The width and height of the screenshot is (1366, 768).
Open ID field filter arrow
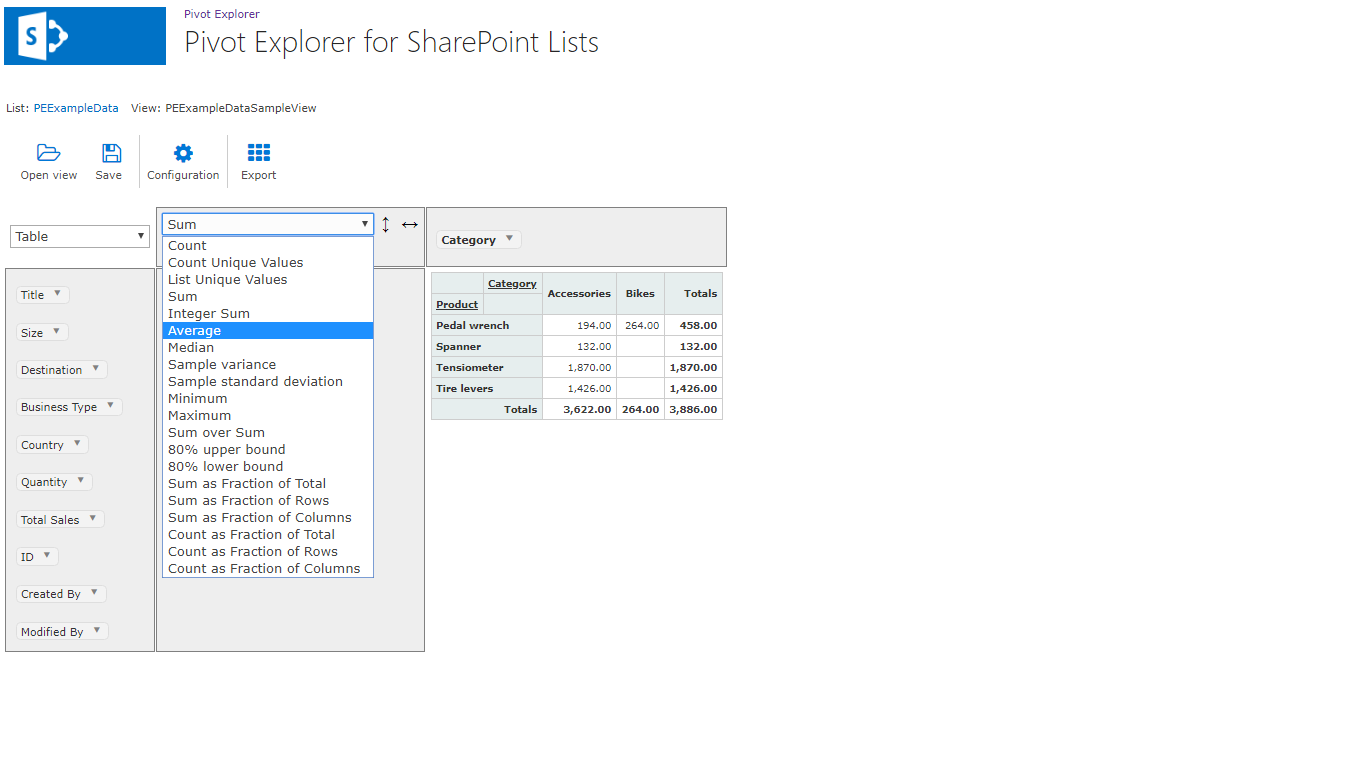46,555
